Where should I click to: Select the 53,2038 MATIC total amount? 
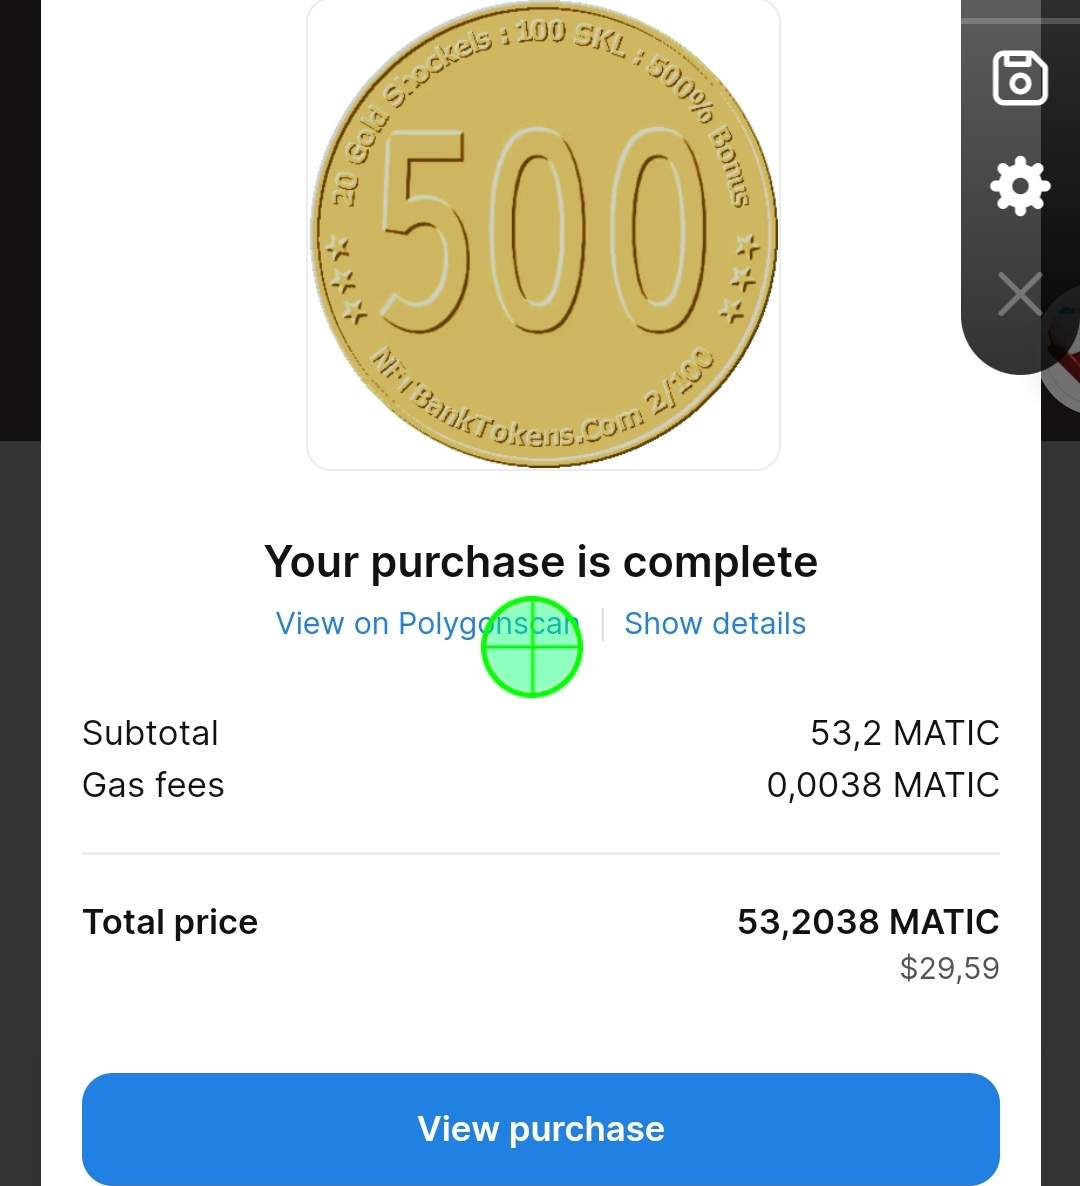868,922
